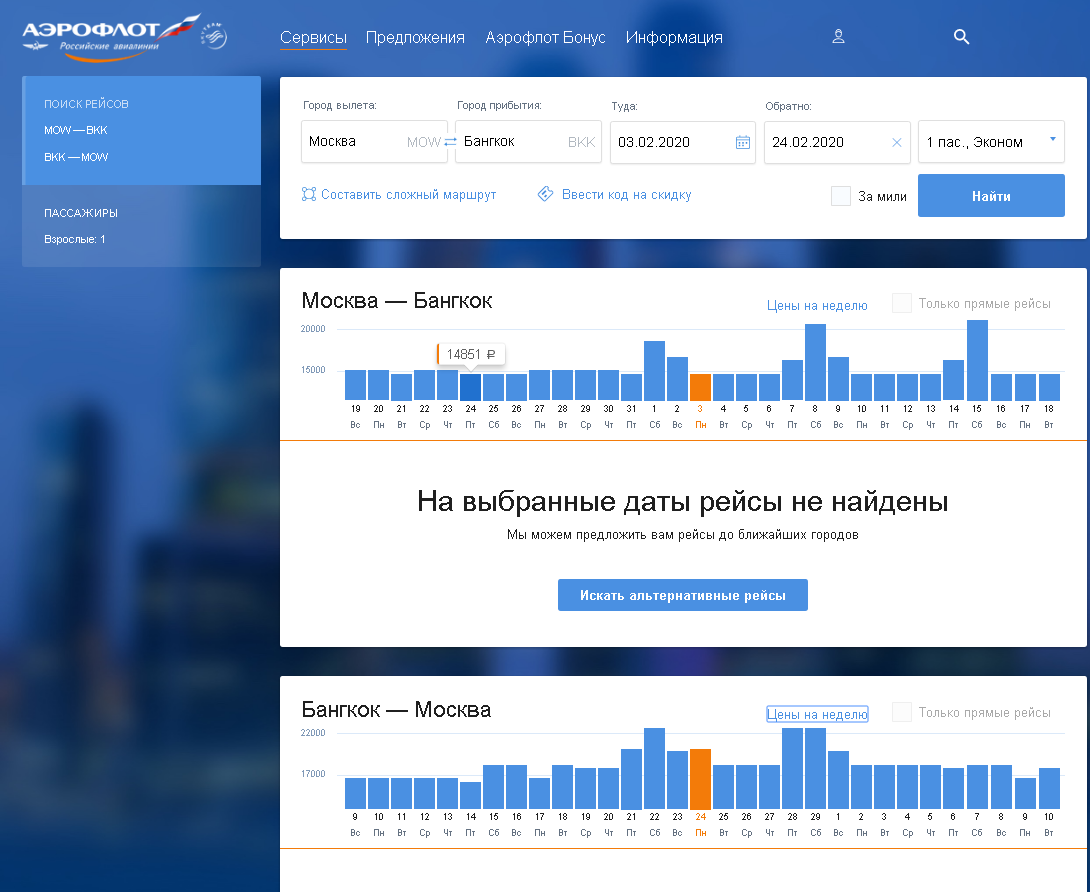Expand the 1 пас., Эконом dropdown

coord(991,143)
